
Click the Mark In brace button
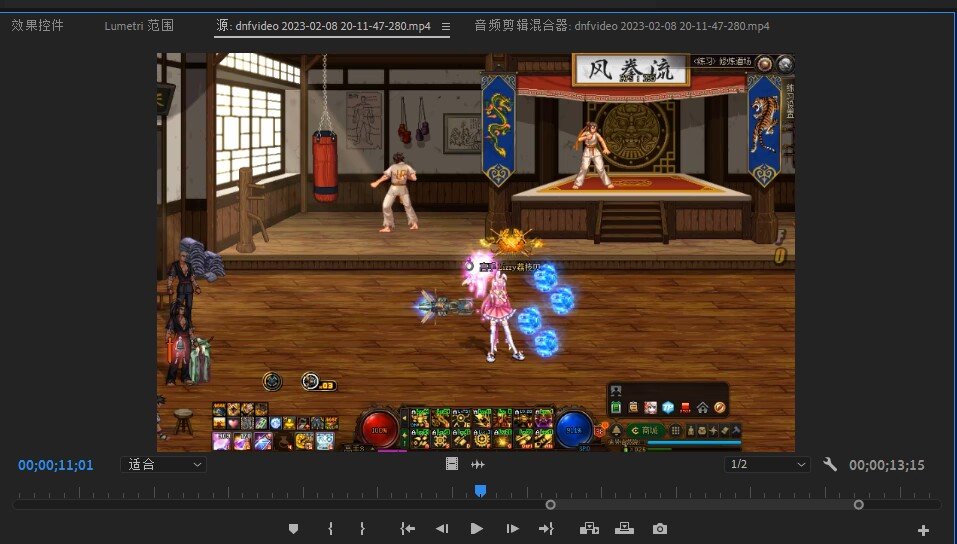coord(330,529)
